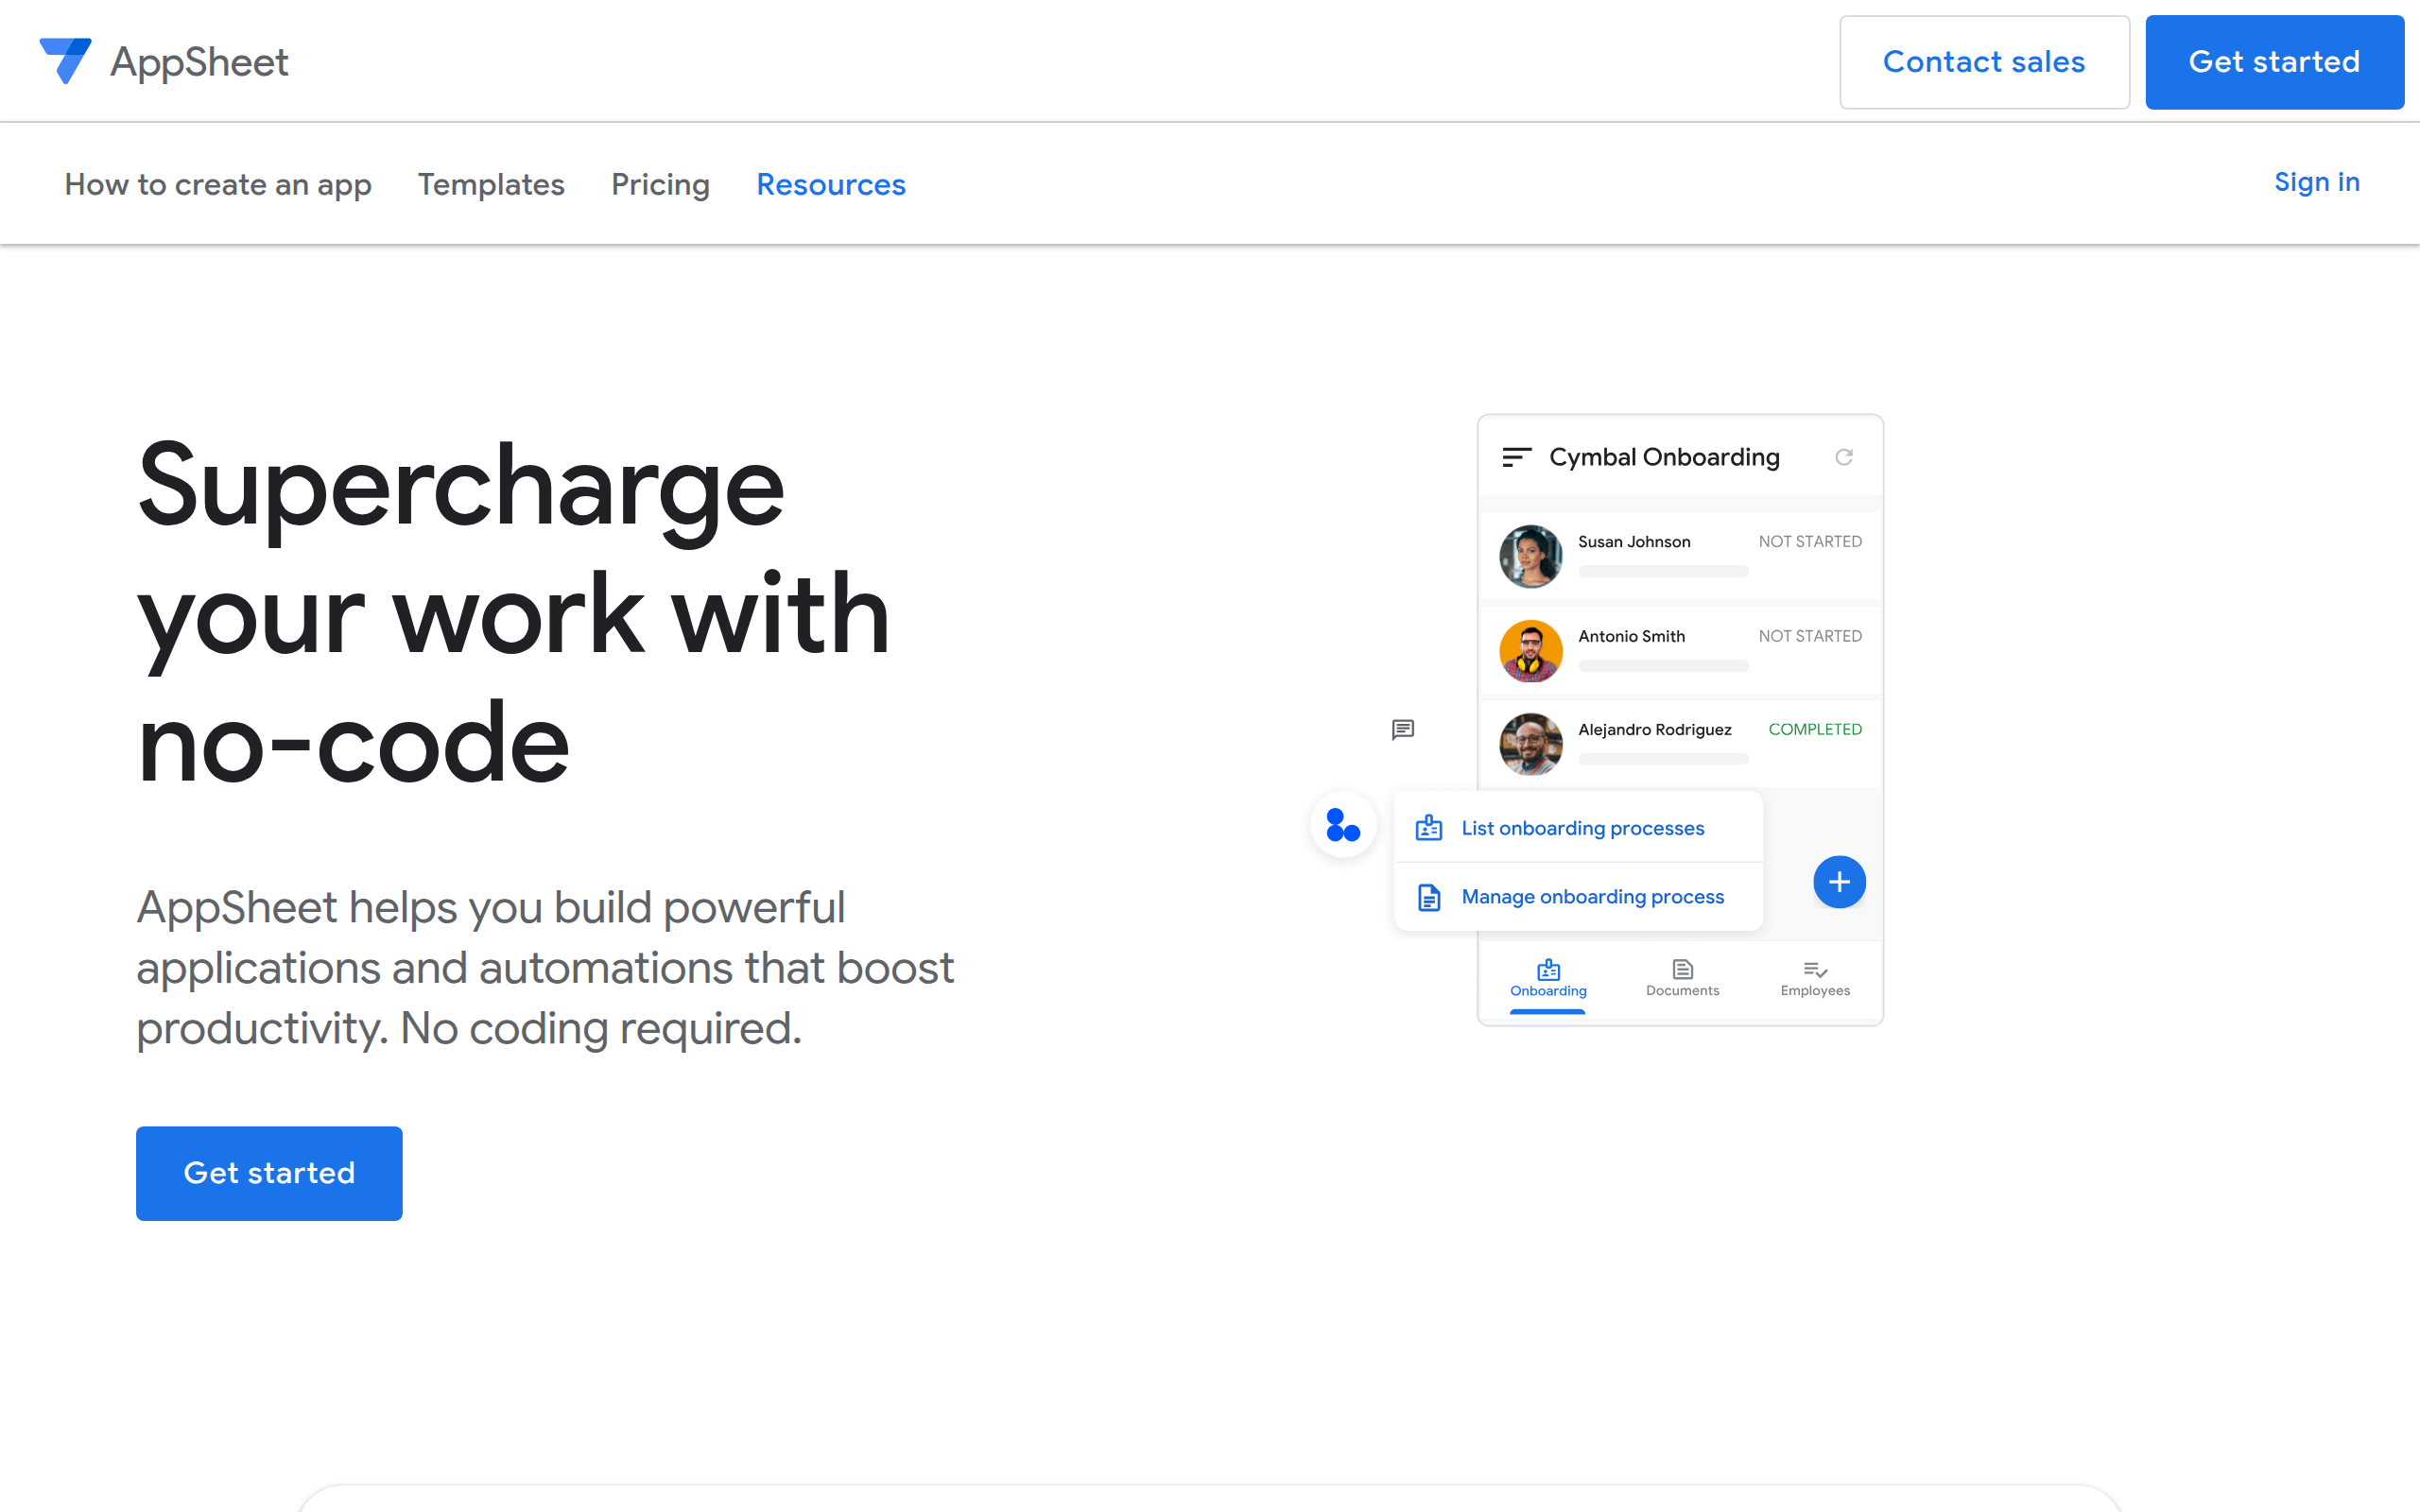2420x1512 pixels.
Task: Switch to the Documents tab
Action: tap(1682, 978)
